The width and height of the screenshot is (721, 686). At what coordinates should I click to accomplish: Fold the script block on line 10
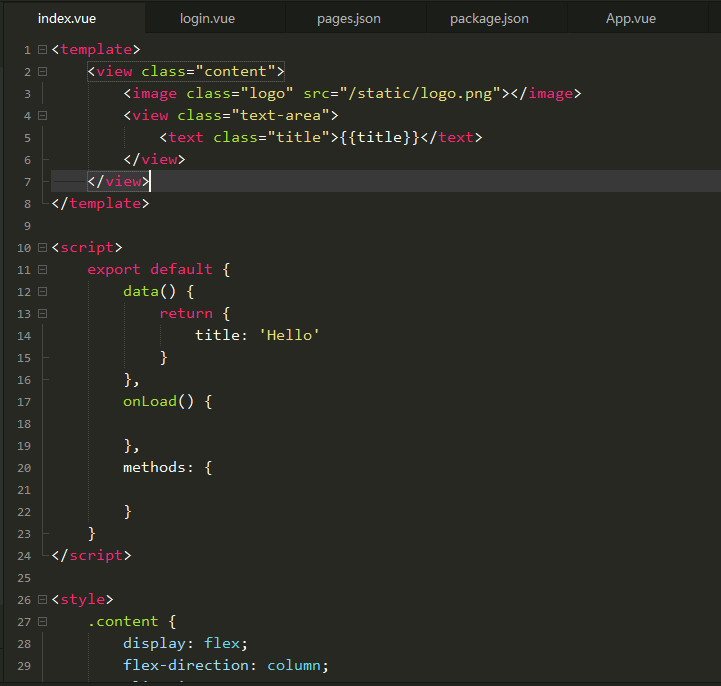(x=42, y=247)
